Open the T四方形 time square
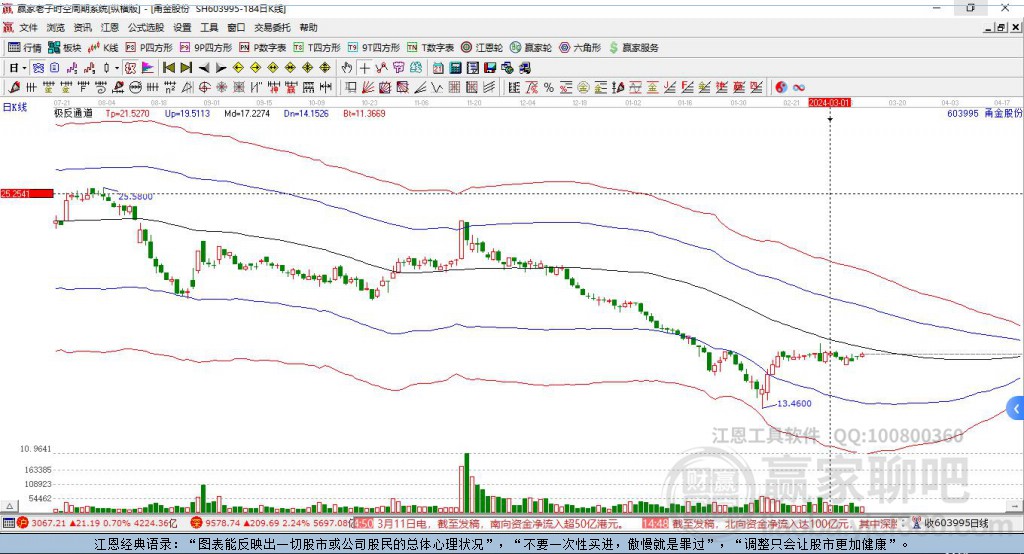 click(x=317, y=48)
